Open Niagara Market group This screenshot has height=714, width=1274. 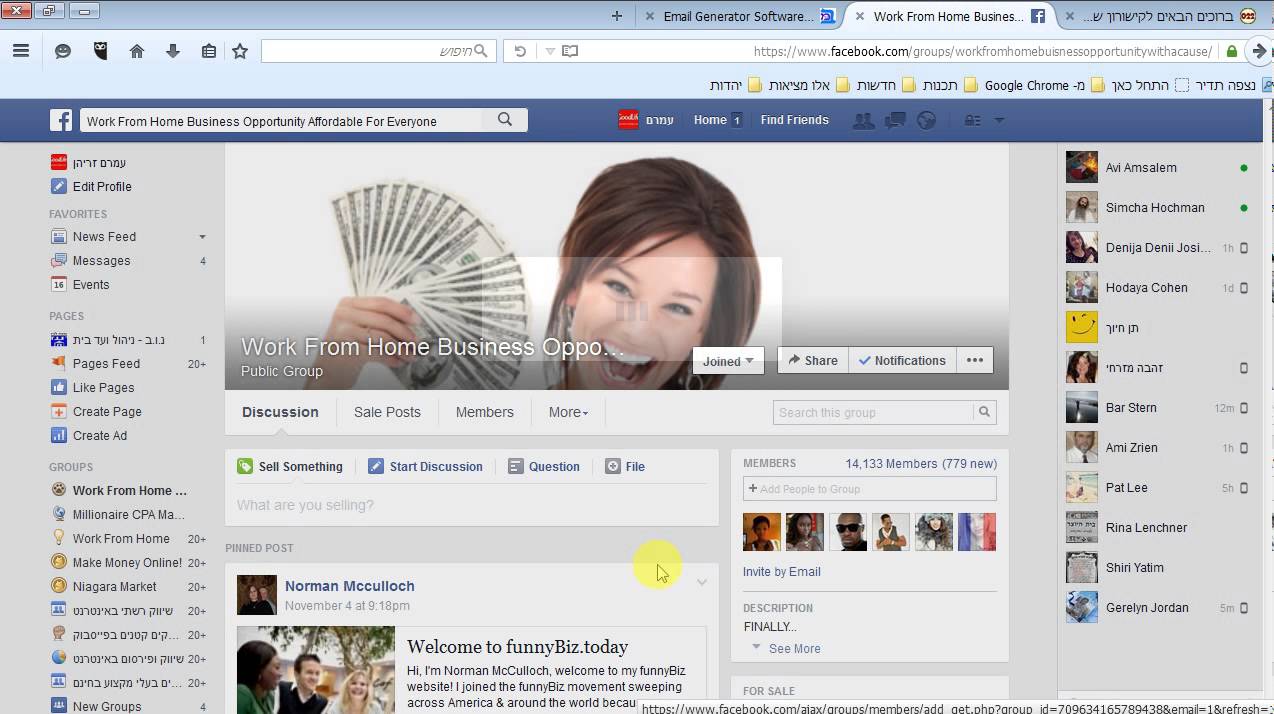[104, 586]
